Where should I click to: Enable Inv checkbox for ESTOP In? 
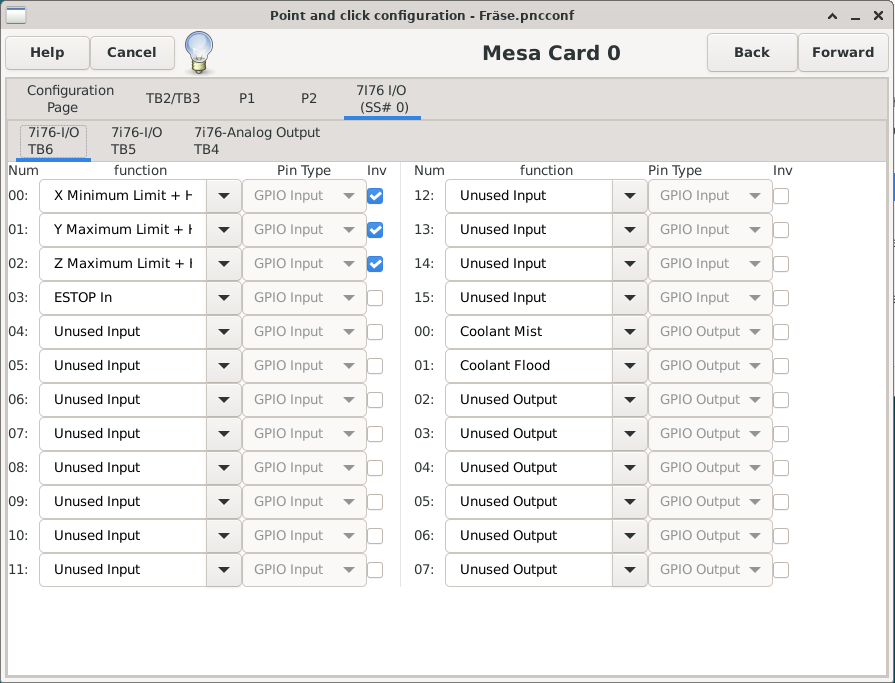point(375,298)
